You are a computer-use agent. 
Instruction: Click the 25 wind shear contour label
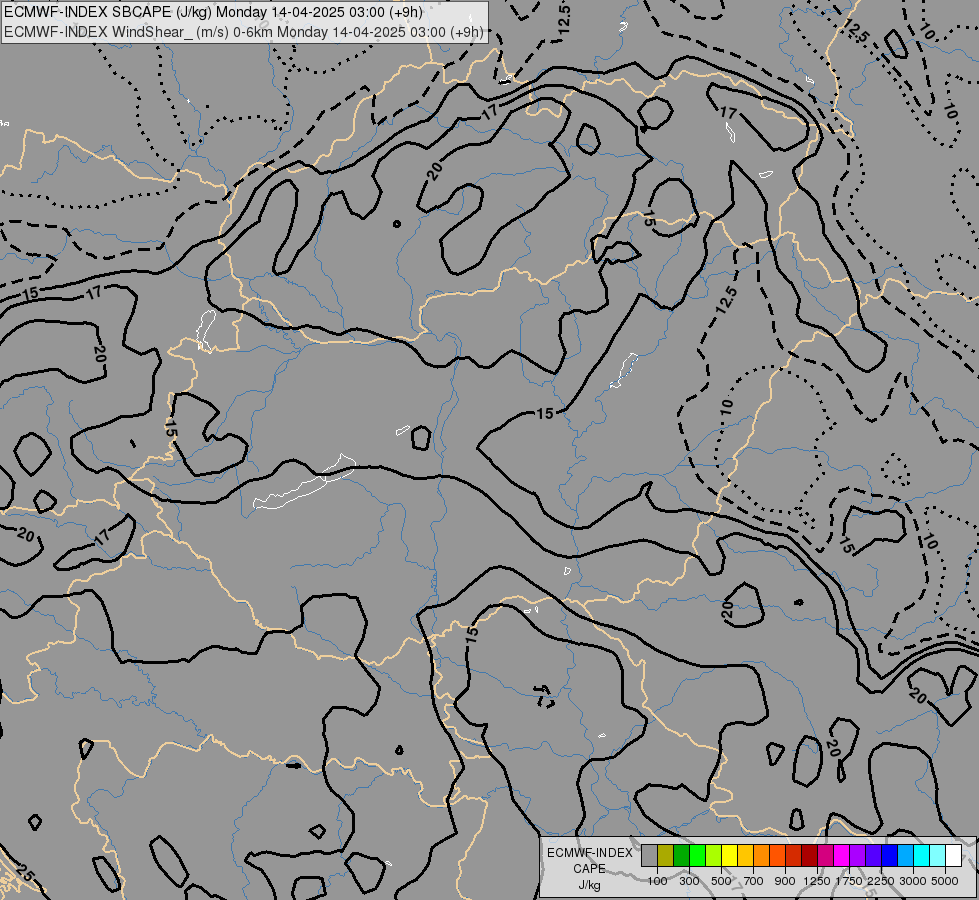23,872
